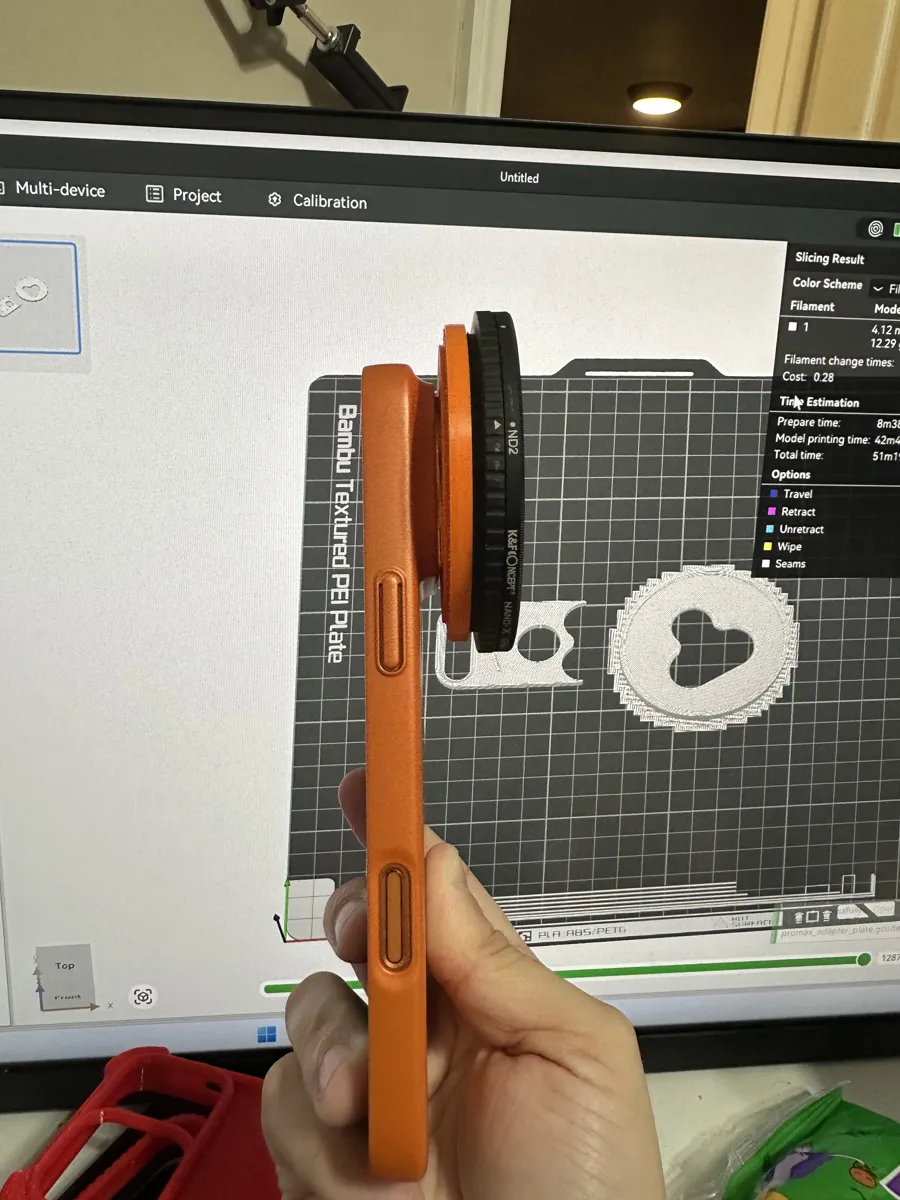Click the Prepare time label
The width and height of the screenshot is (900, 1200).
pos(809,423)
